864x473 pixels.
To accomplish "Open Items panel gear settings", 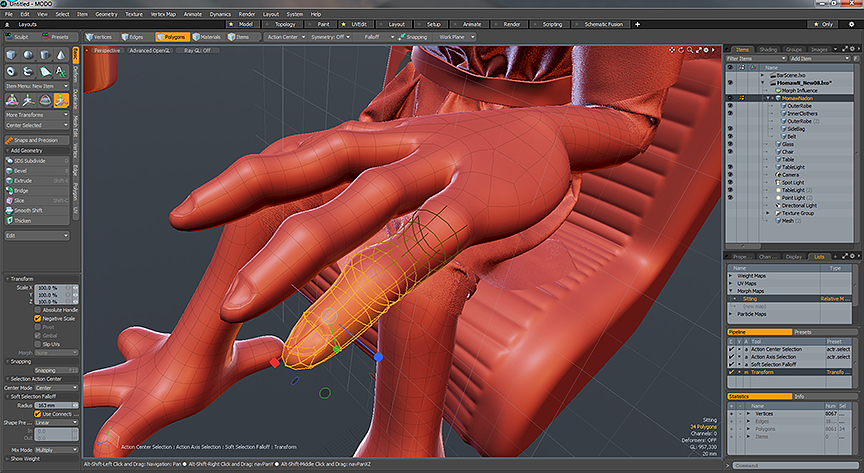I will (x=852, y=49).
